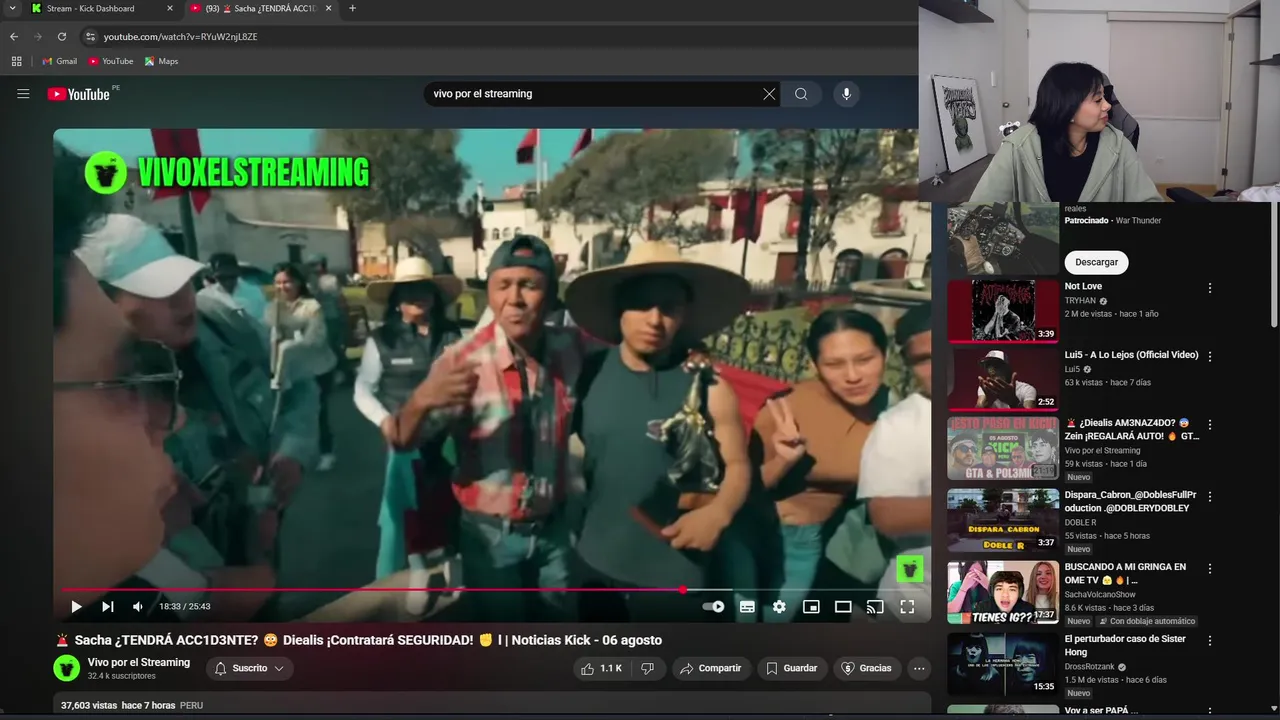Like the video (1.1 K)
The image size is (1280, 720).
pos(601,668)
